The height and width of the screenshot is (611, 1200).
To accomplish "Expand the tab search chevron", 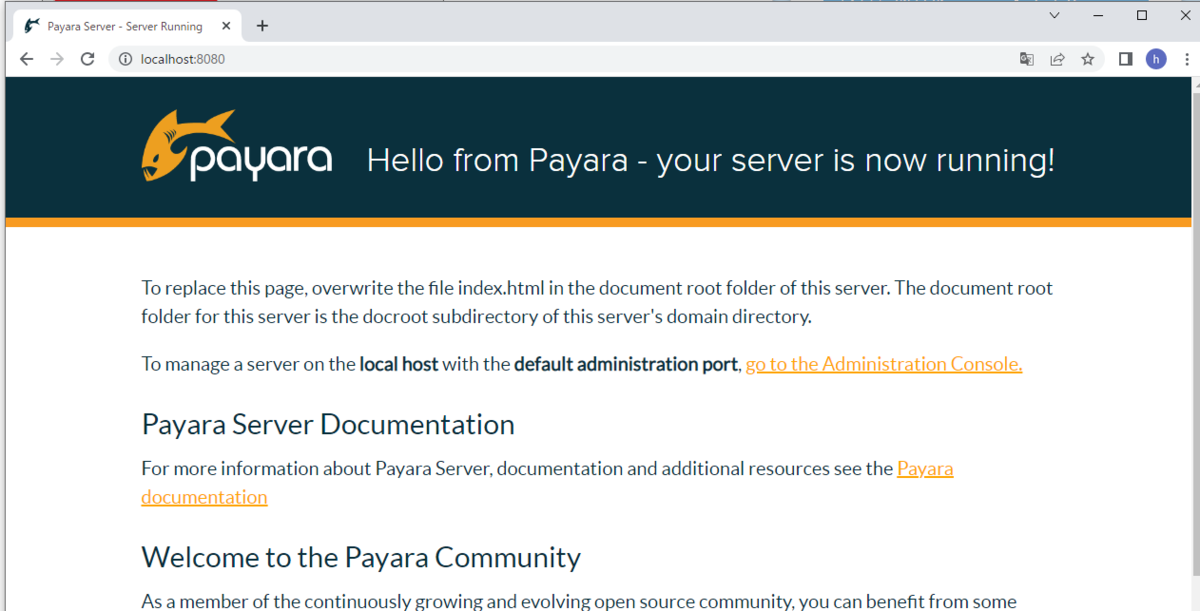I will tap(1055, 15).
